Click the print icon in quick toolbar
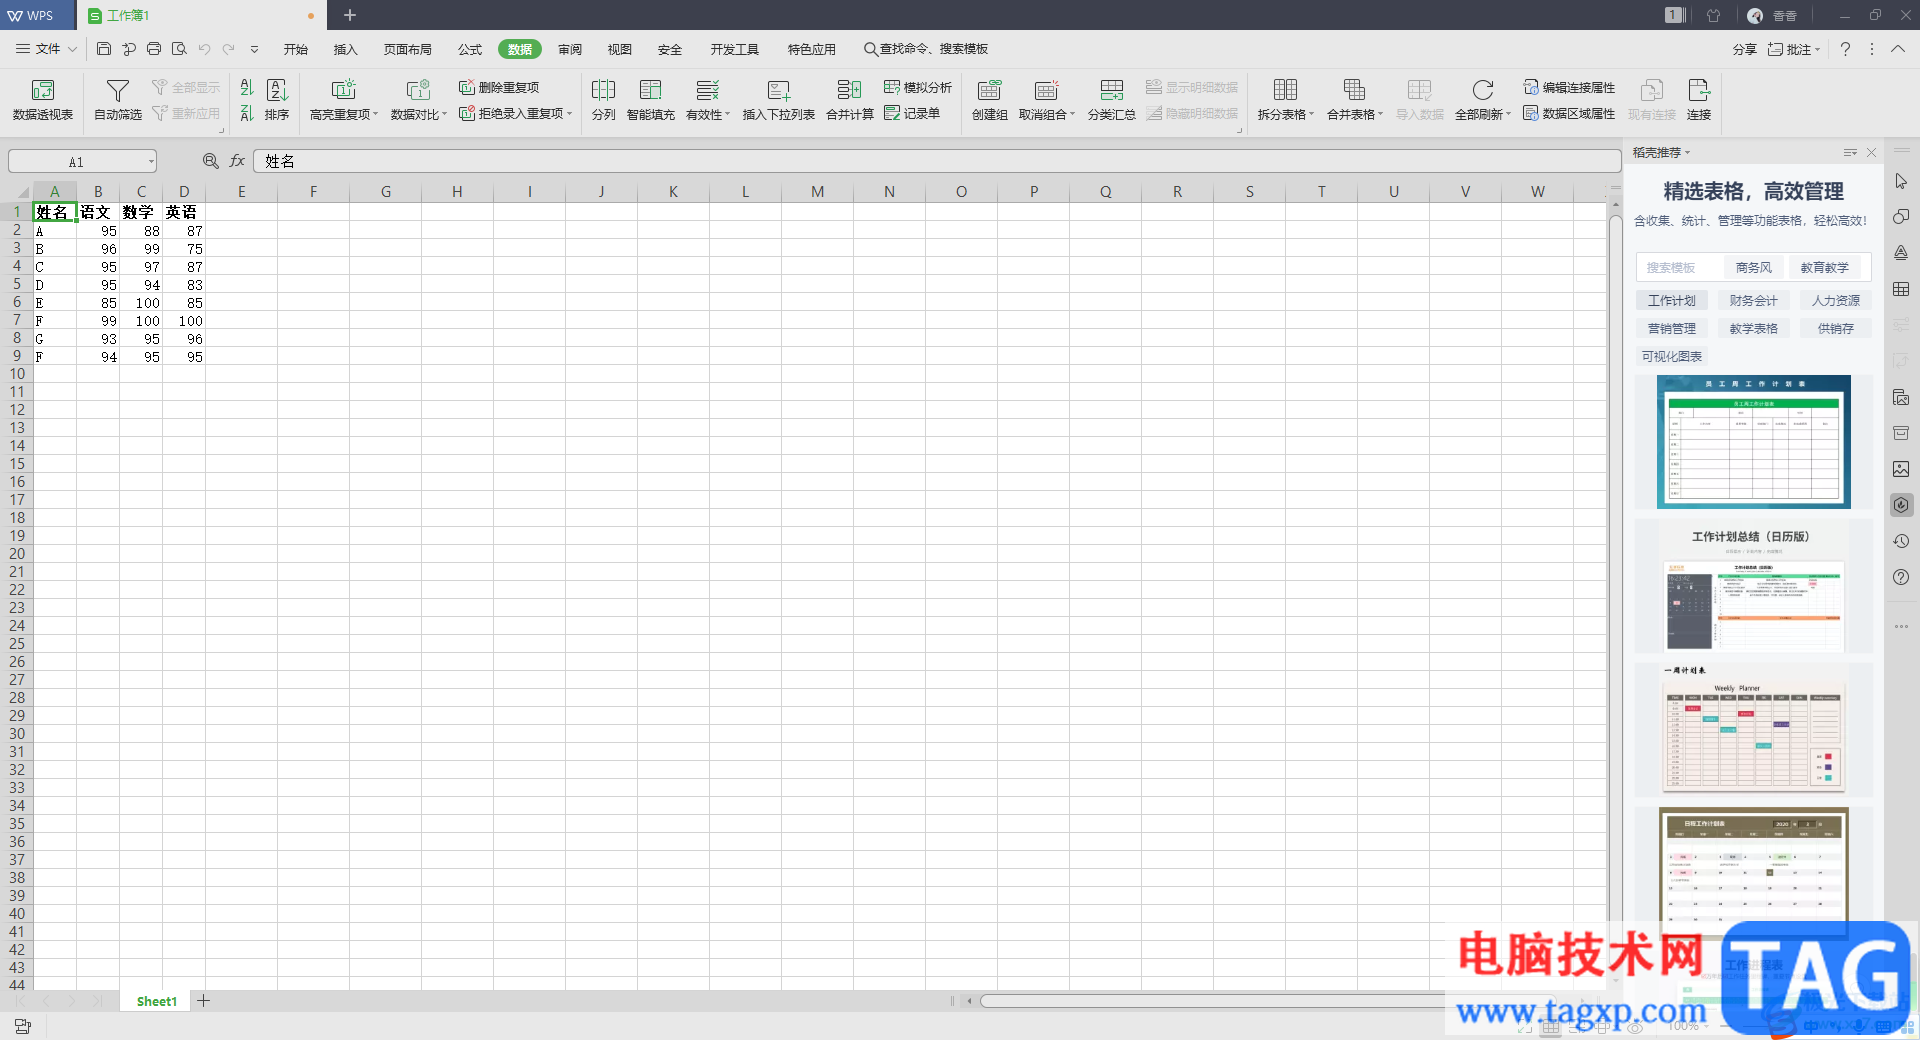The image size is (1920, 1040). pos(154,49)
